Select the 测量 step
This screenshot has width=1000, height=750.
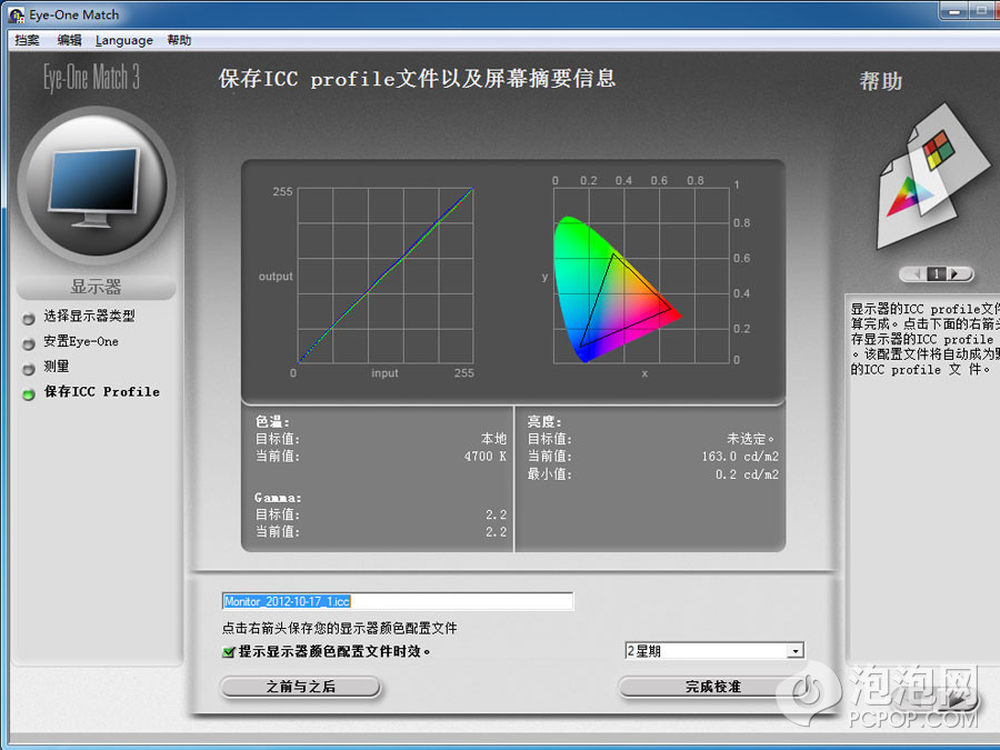pyautogui.click(x=56, y=367)
